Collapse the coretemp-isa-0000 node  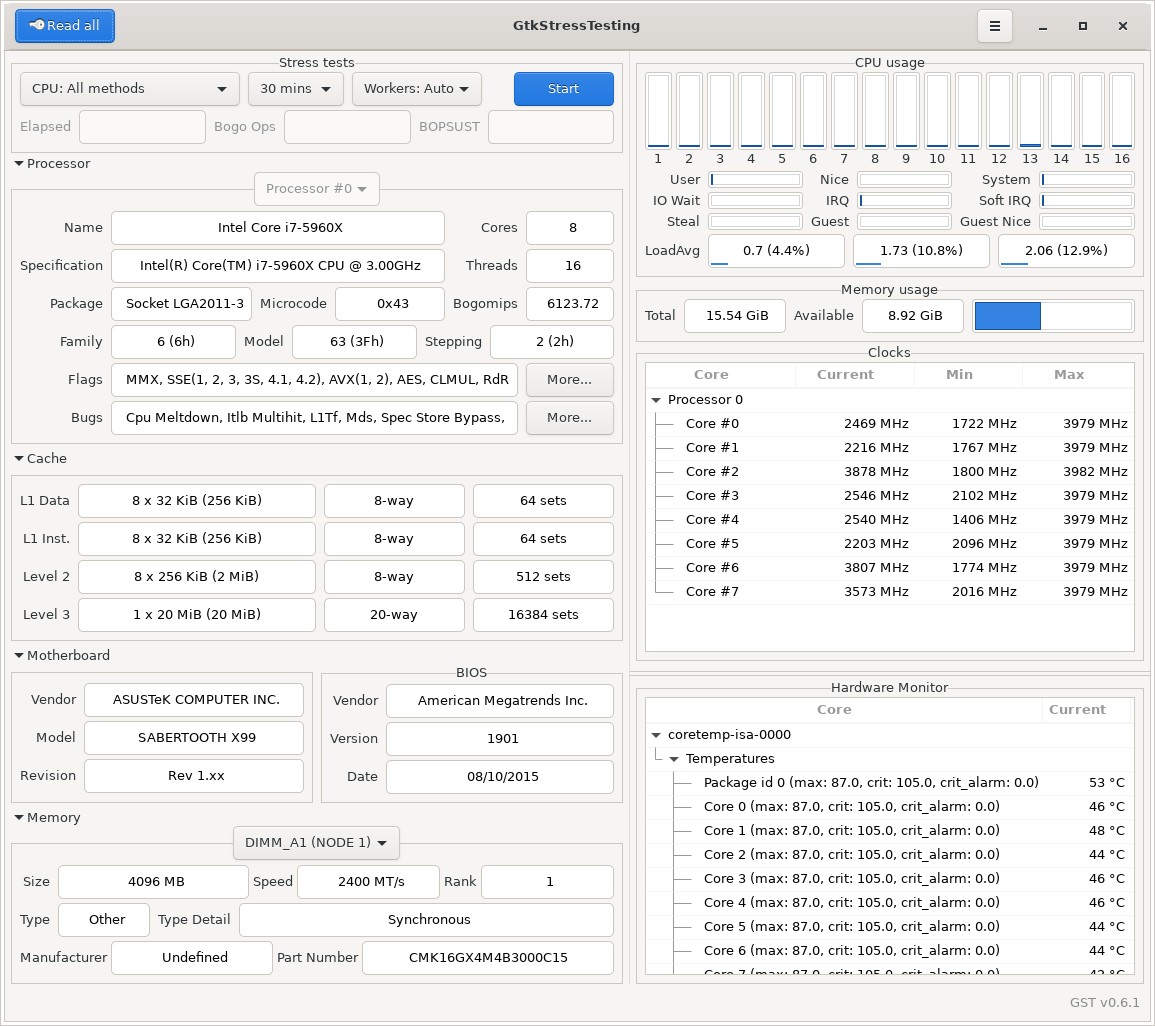tap(656, 735)
